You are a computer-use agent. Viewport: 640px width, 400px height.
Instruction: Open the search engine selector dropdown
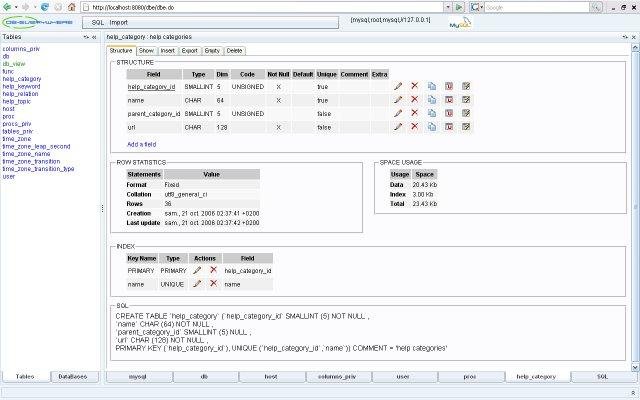(x=478, y=7)
